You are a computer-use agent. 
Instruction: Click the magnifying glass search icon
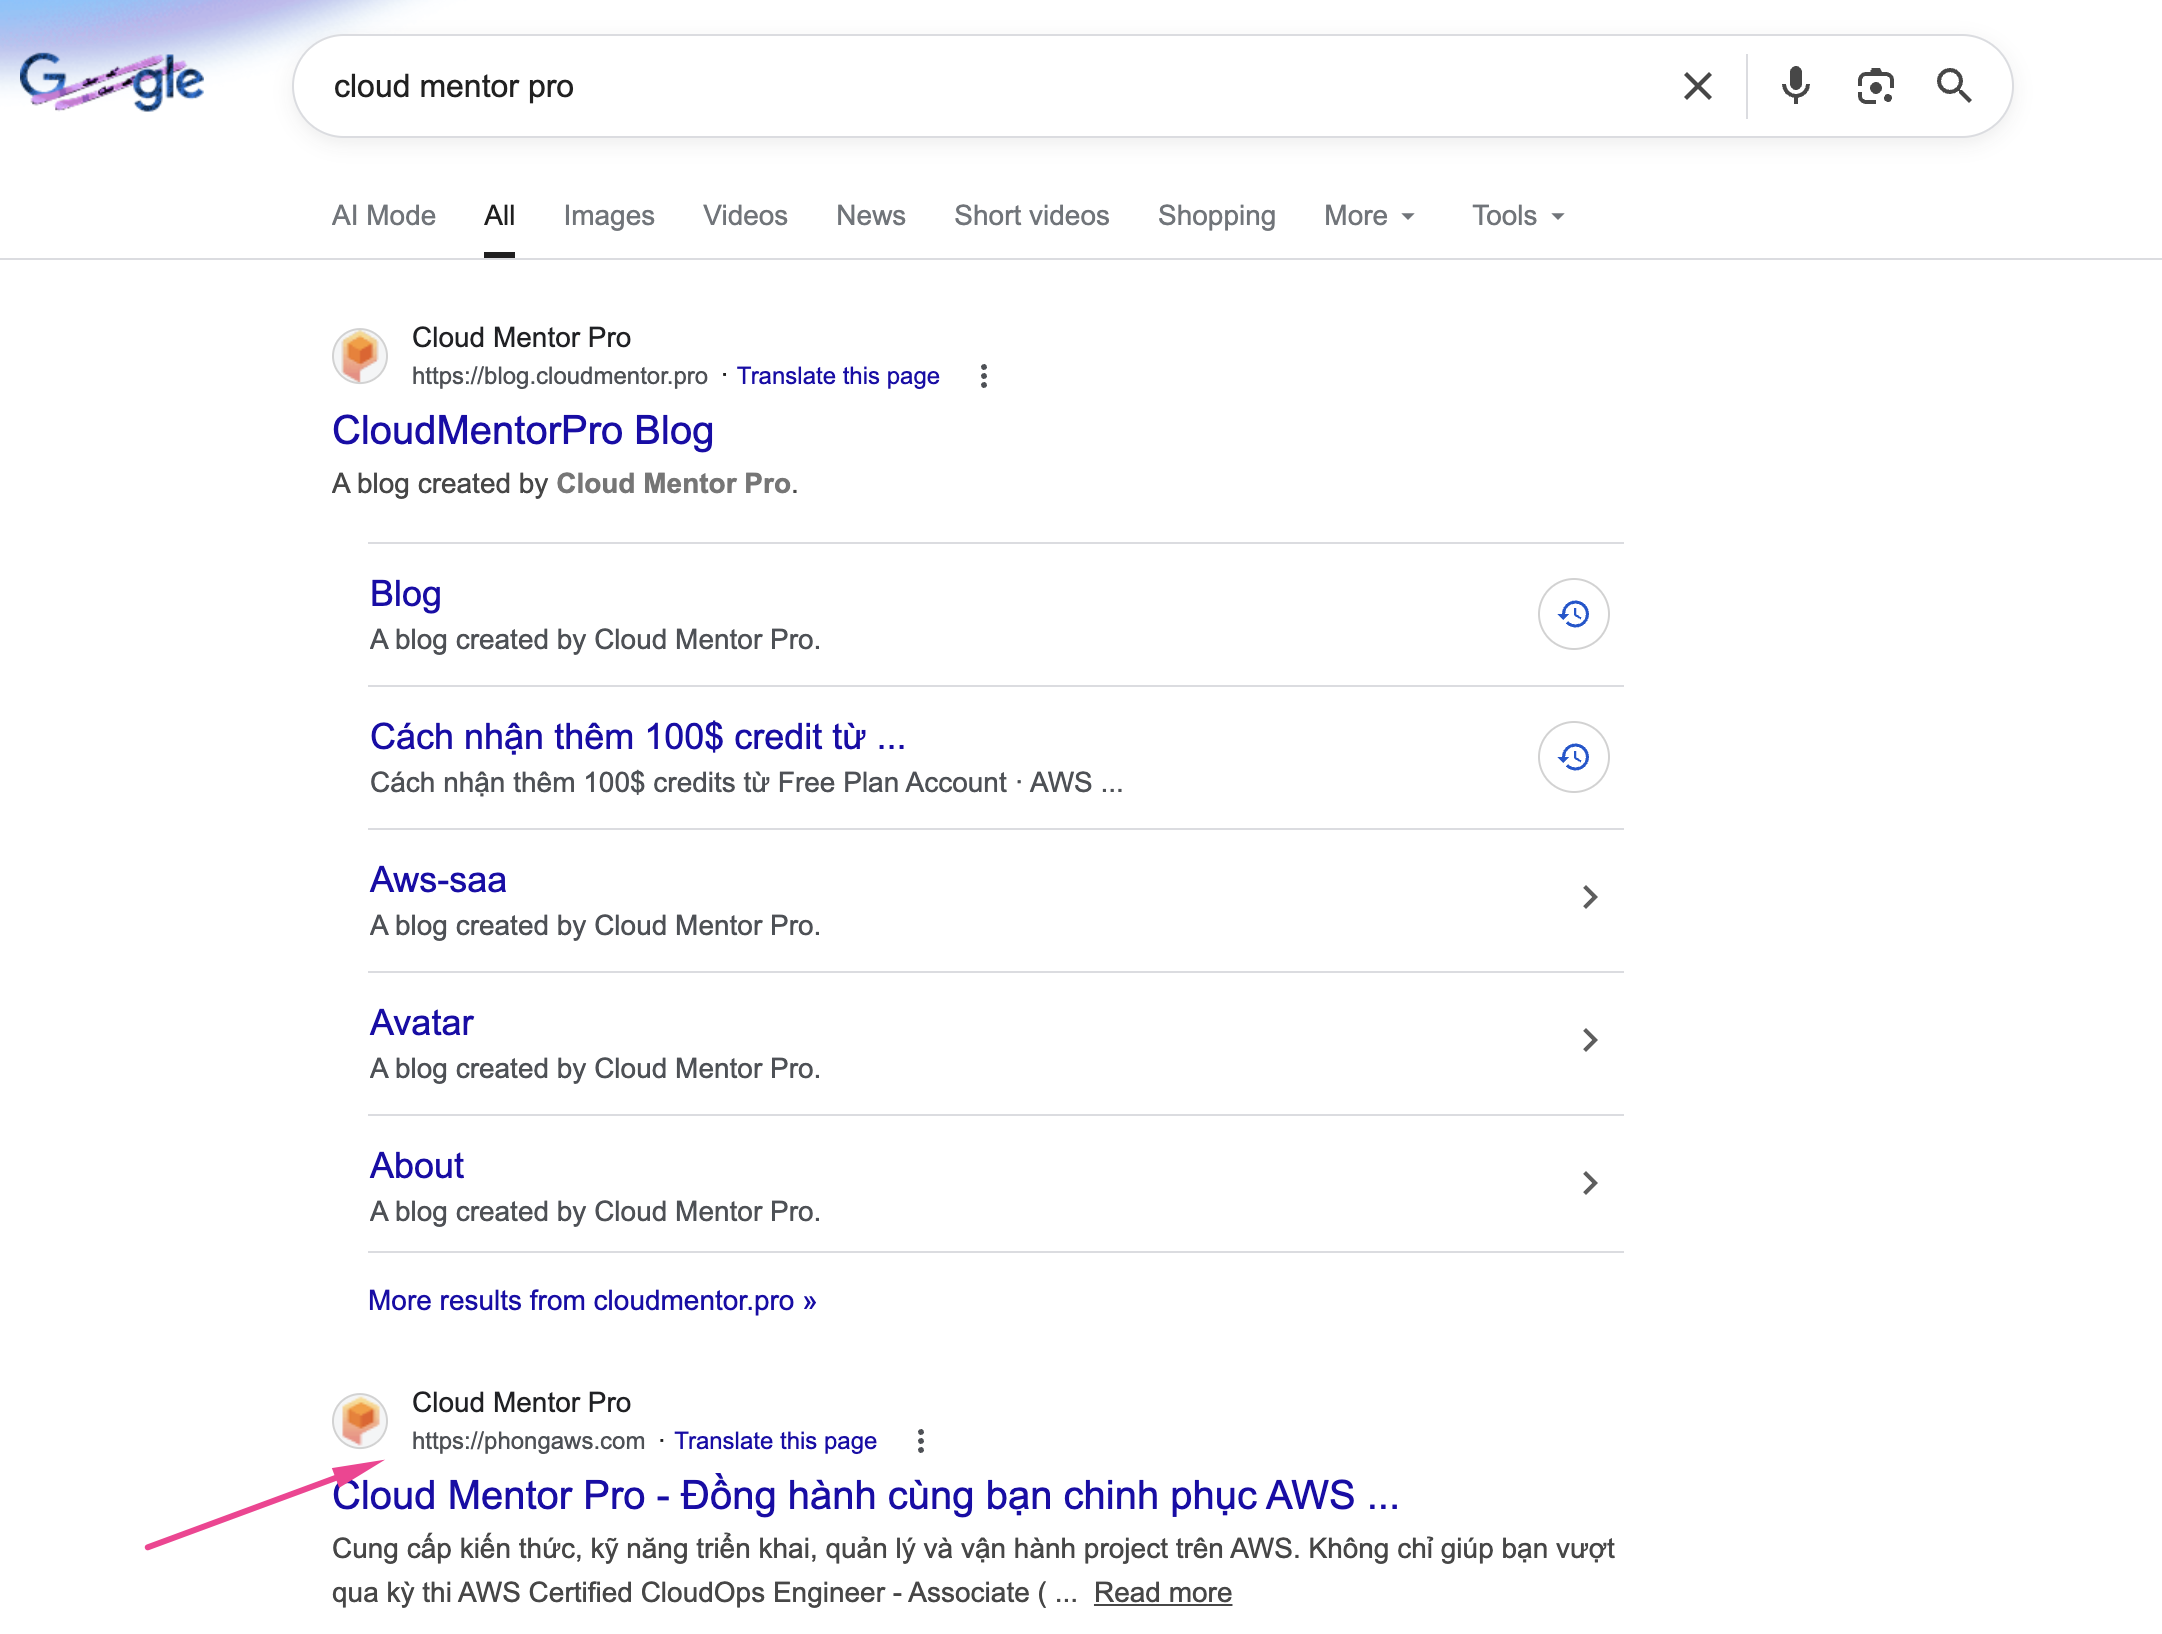(x=1953, y=86)
